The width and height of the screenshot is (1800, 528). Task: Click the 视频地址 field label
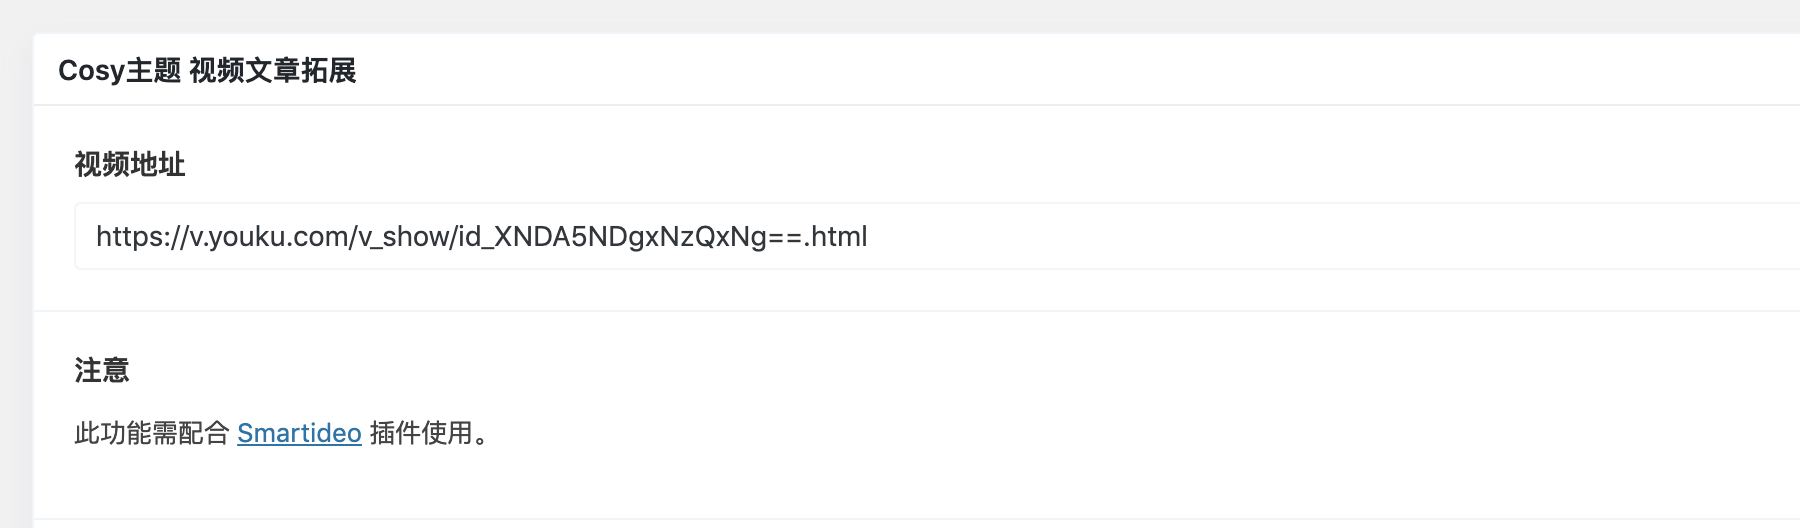point(130,164)
